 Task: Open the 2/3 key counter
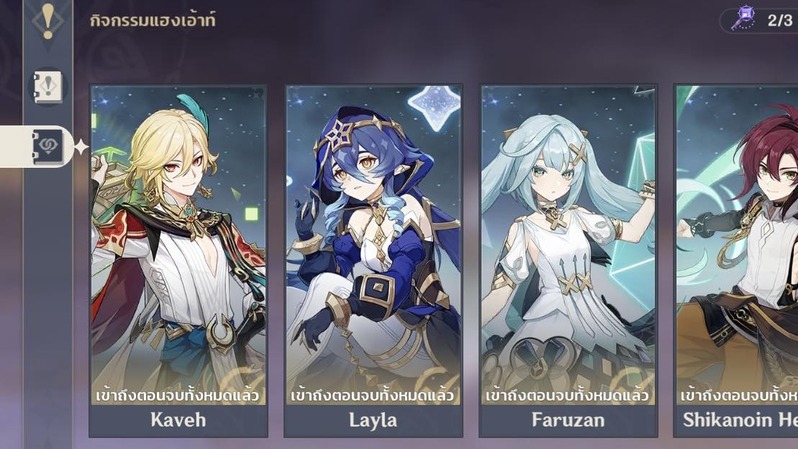759,20
